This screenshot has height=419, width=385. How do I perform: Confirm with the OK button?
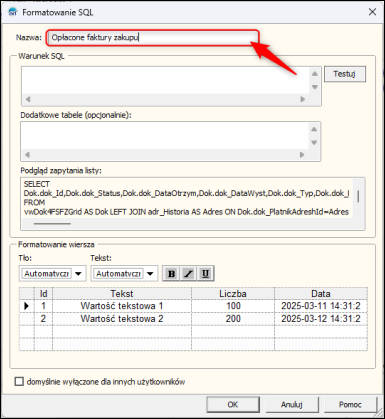(233, 404)
